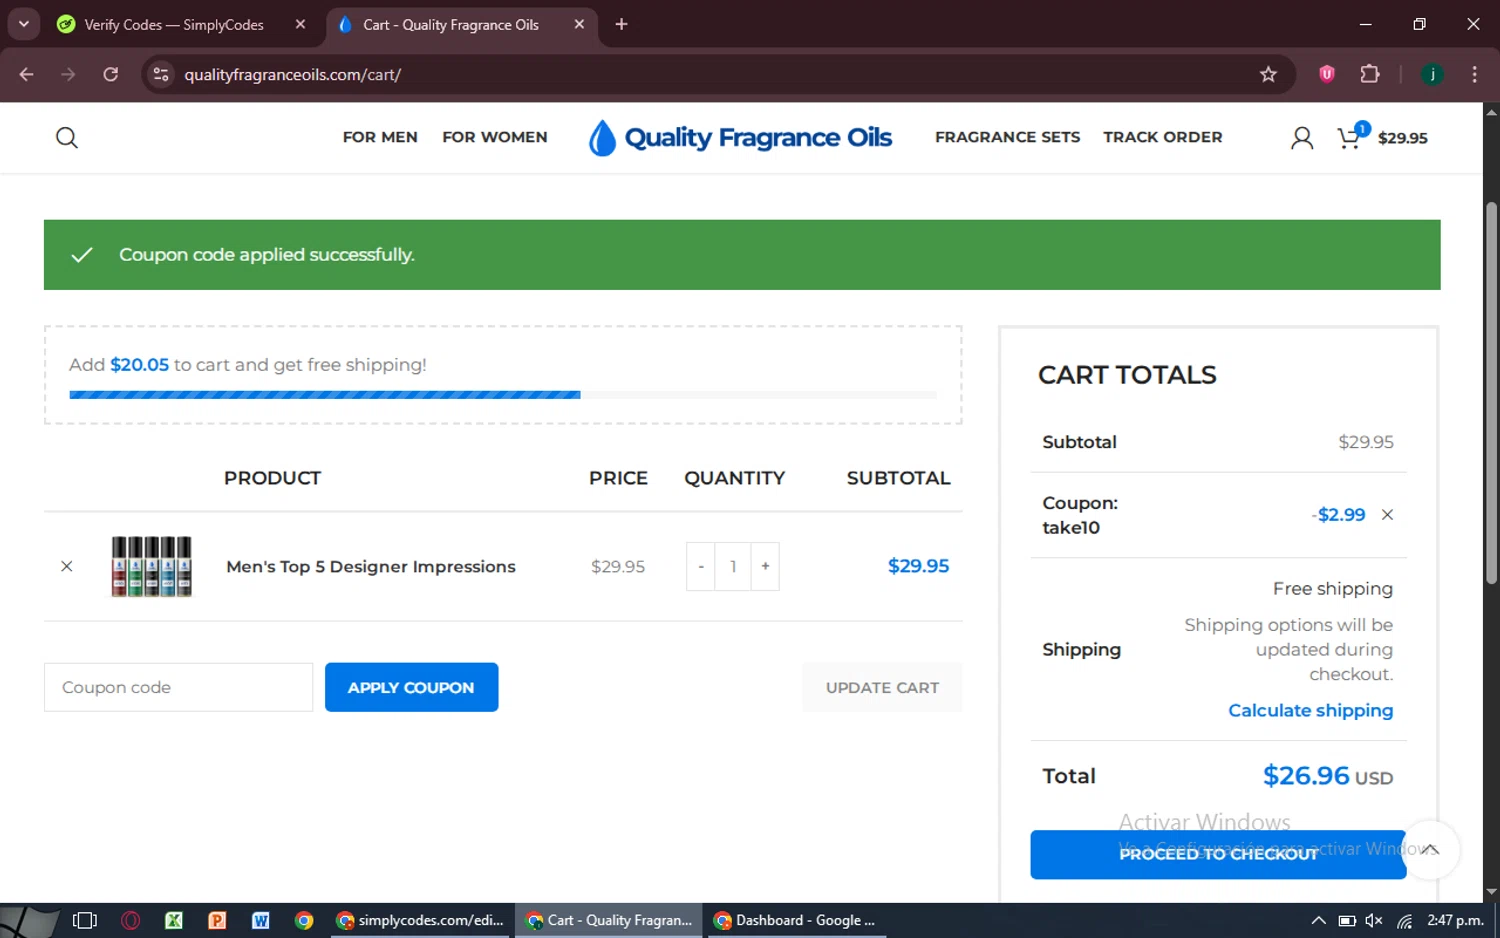Bookmark this page with the star icon
This screenshot has height=938, width=1500.
1268,74
